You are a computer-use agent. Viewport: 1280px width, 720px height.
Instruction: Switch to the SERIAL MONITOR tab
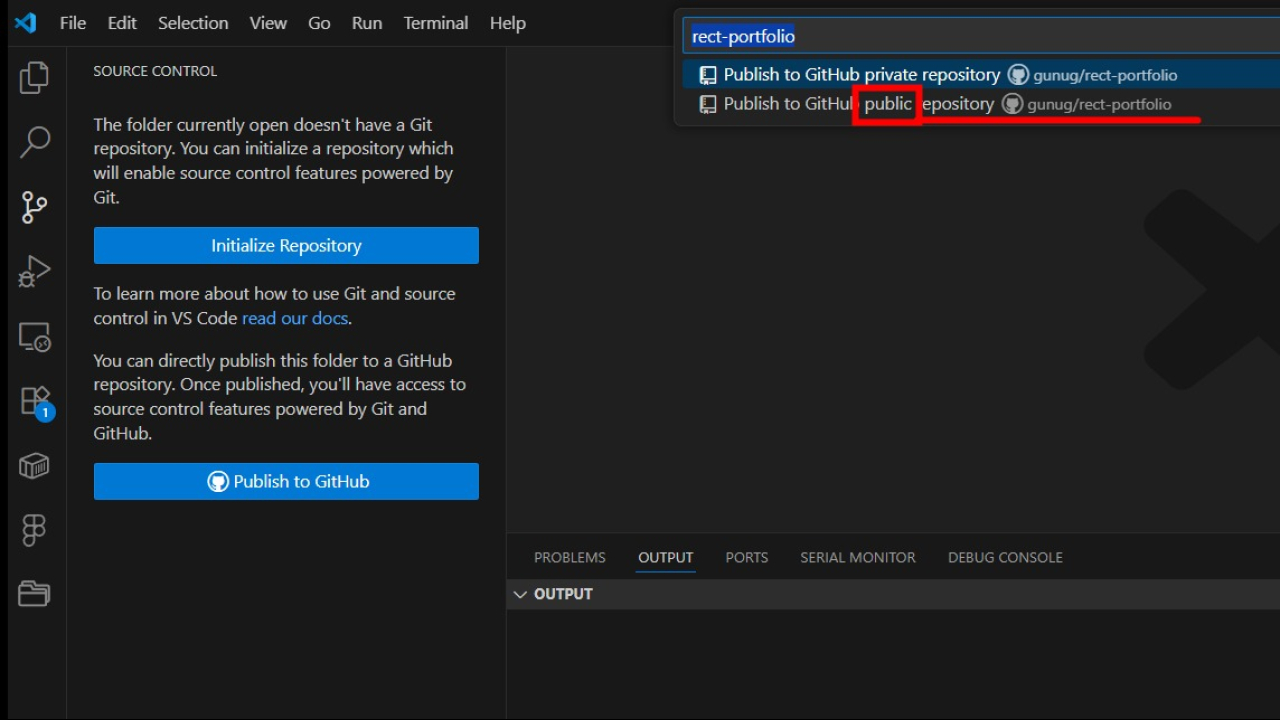tap(858, 558)
